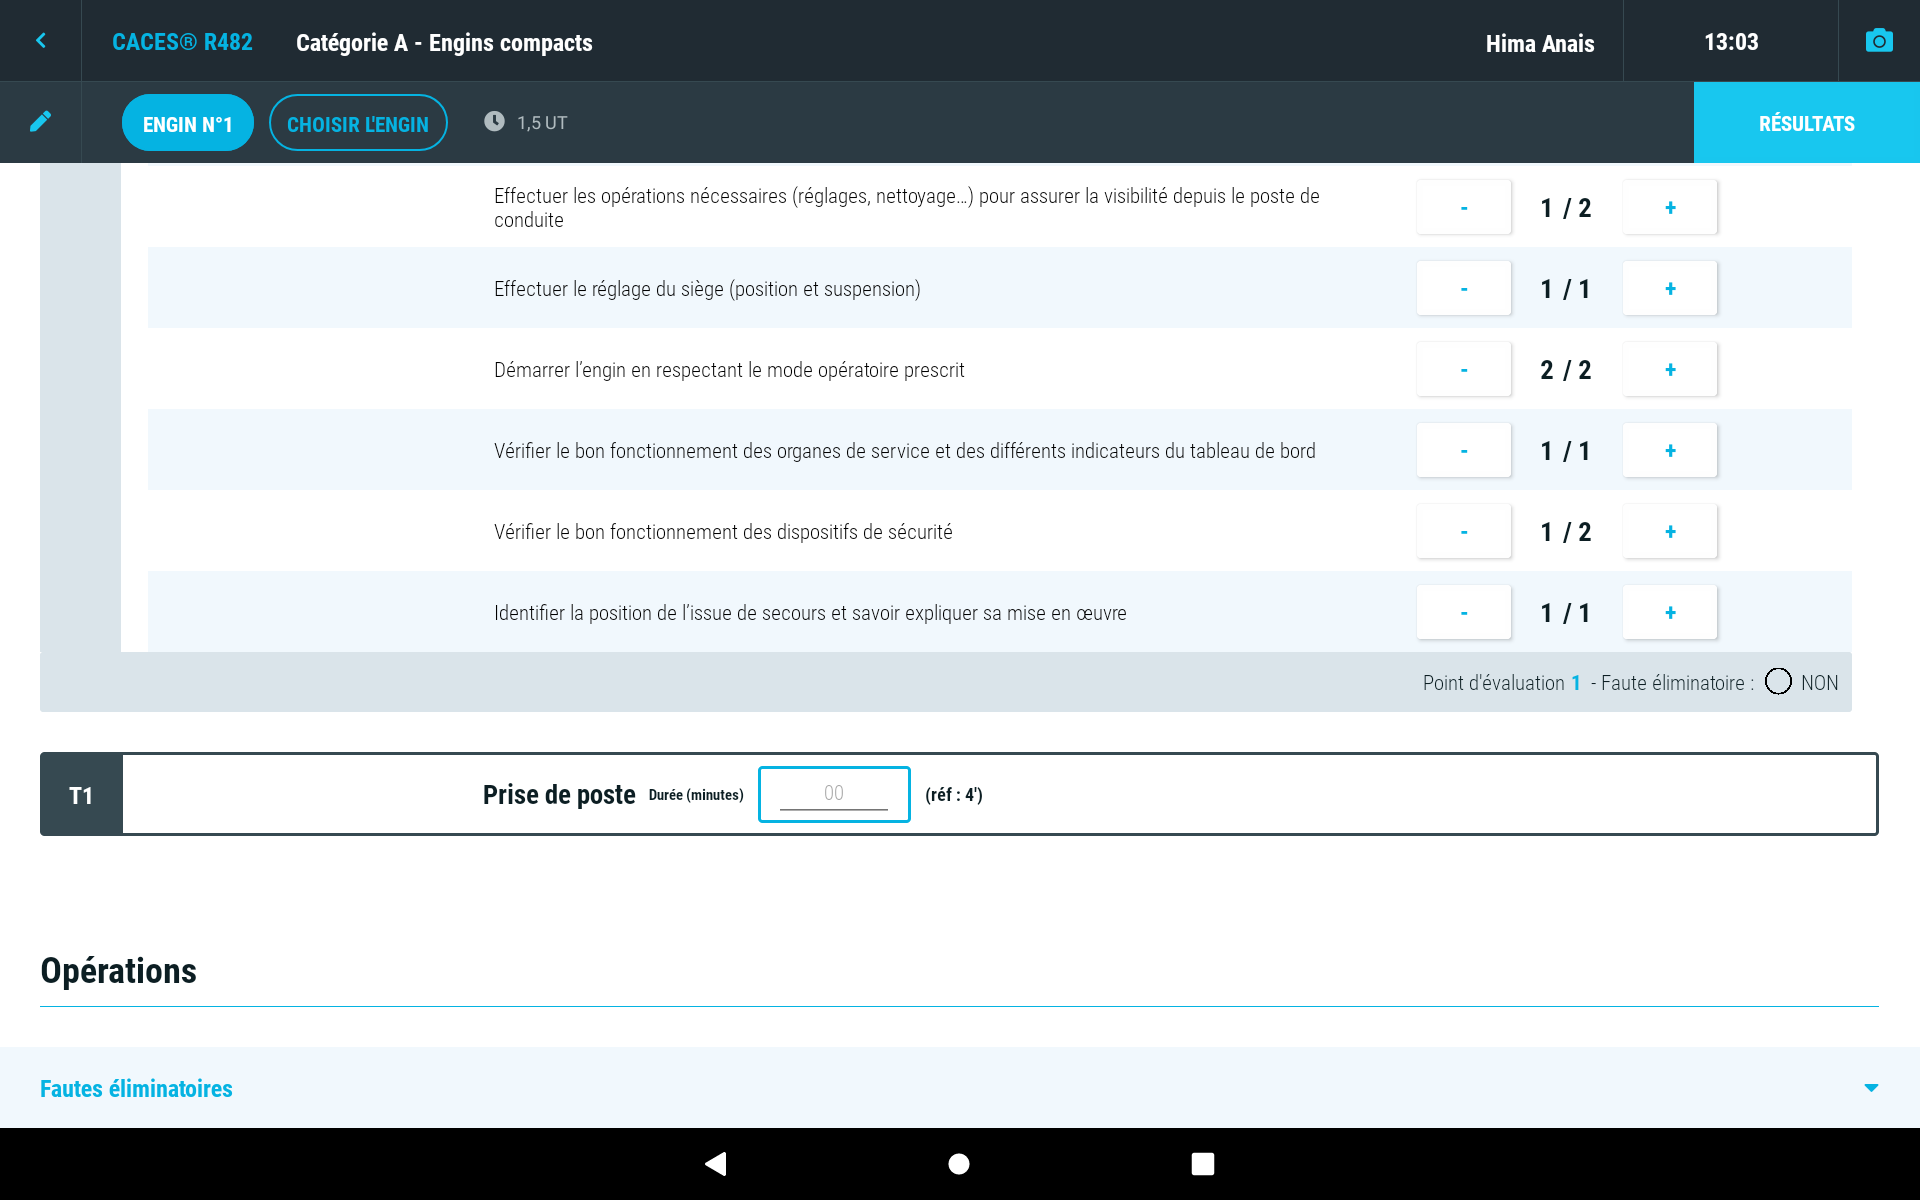Tap the pencil edit icon
Viewport: 1920px width, 1200px height.
coord(41,122)
